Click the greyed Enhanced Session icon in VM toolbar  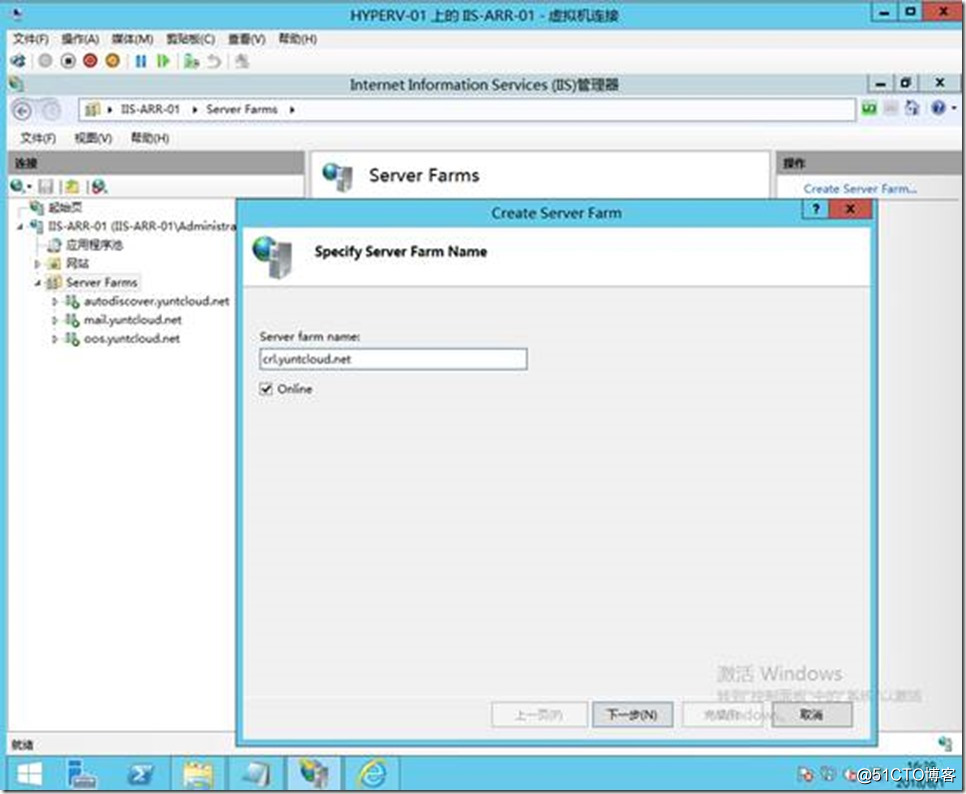click(x=242, y=61)
